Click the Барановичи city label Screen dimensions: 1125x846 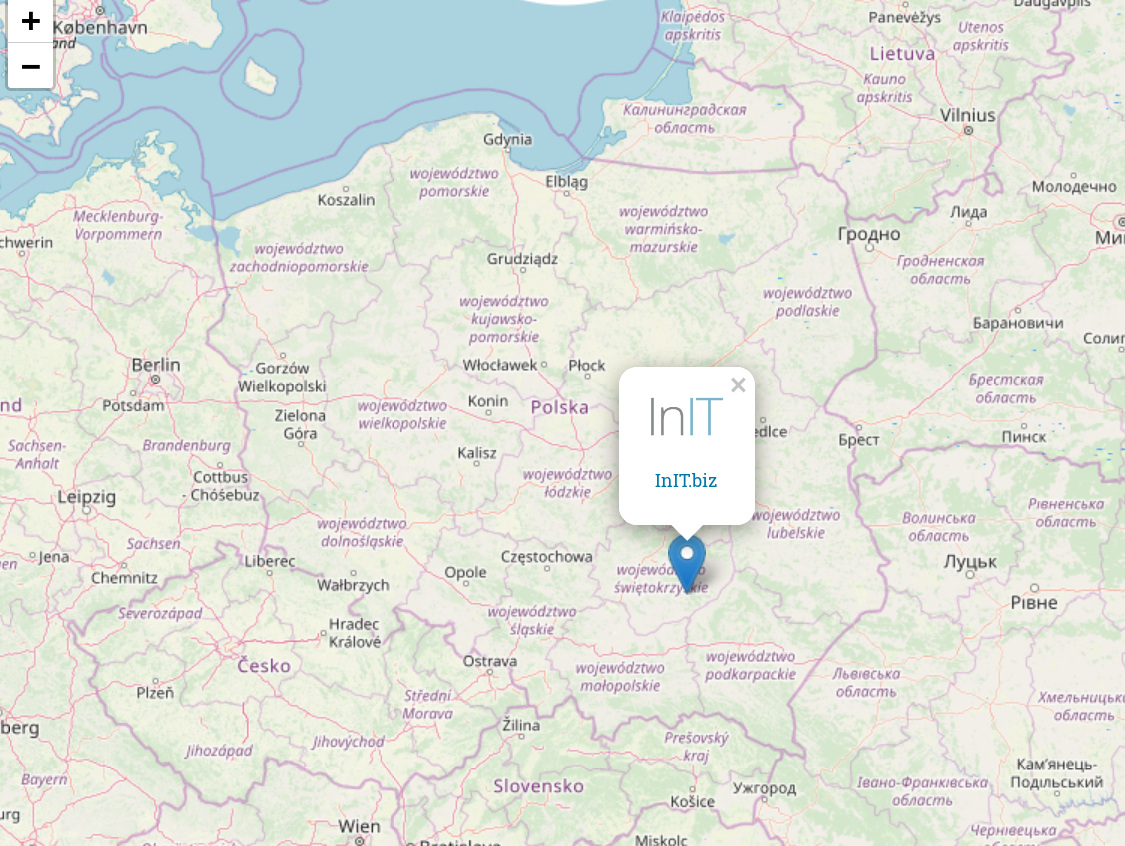(x=1017, y=323)
